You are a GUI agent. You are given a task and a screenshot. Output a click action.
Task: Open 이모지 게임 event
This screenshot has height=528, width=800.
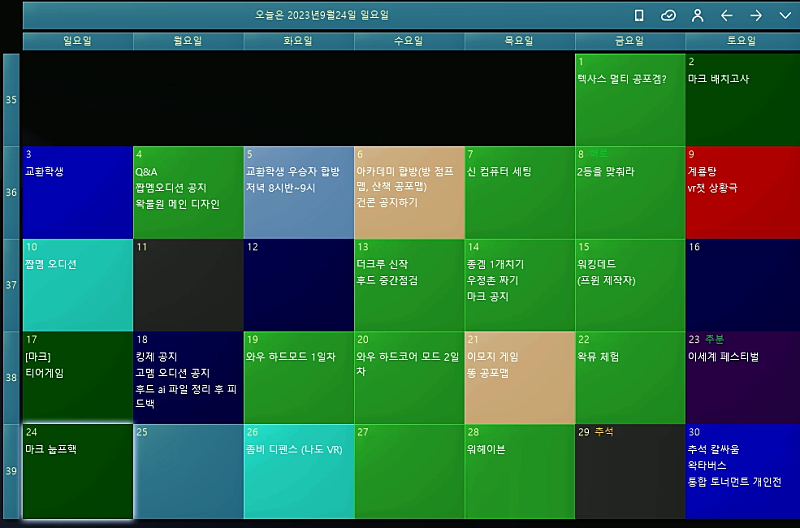pos(493,357)
